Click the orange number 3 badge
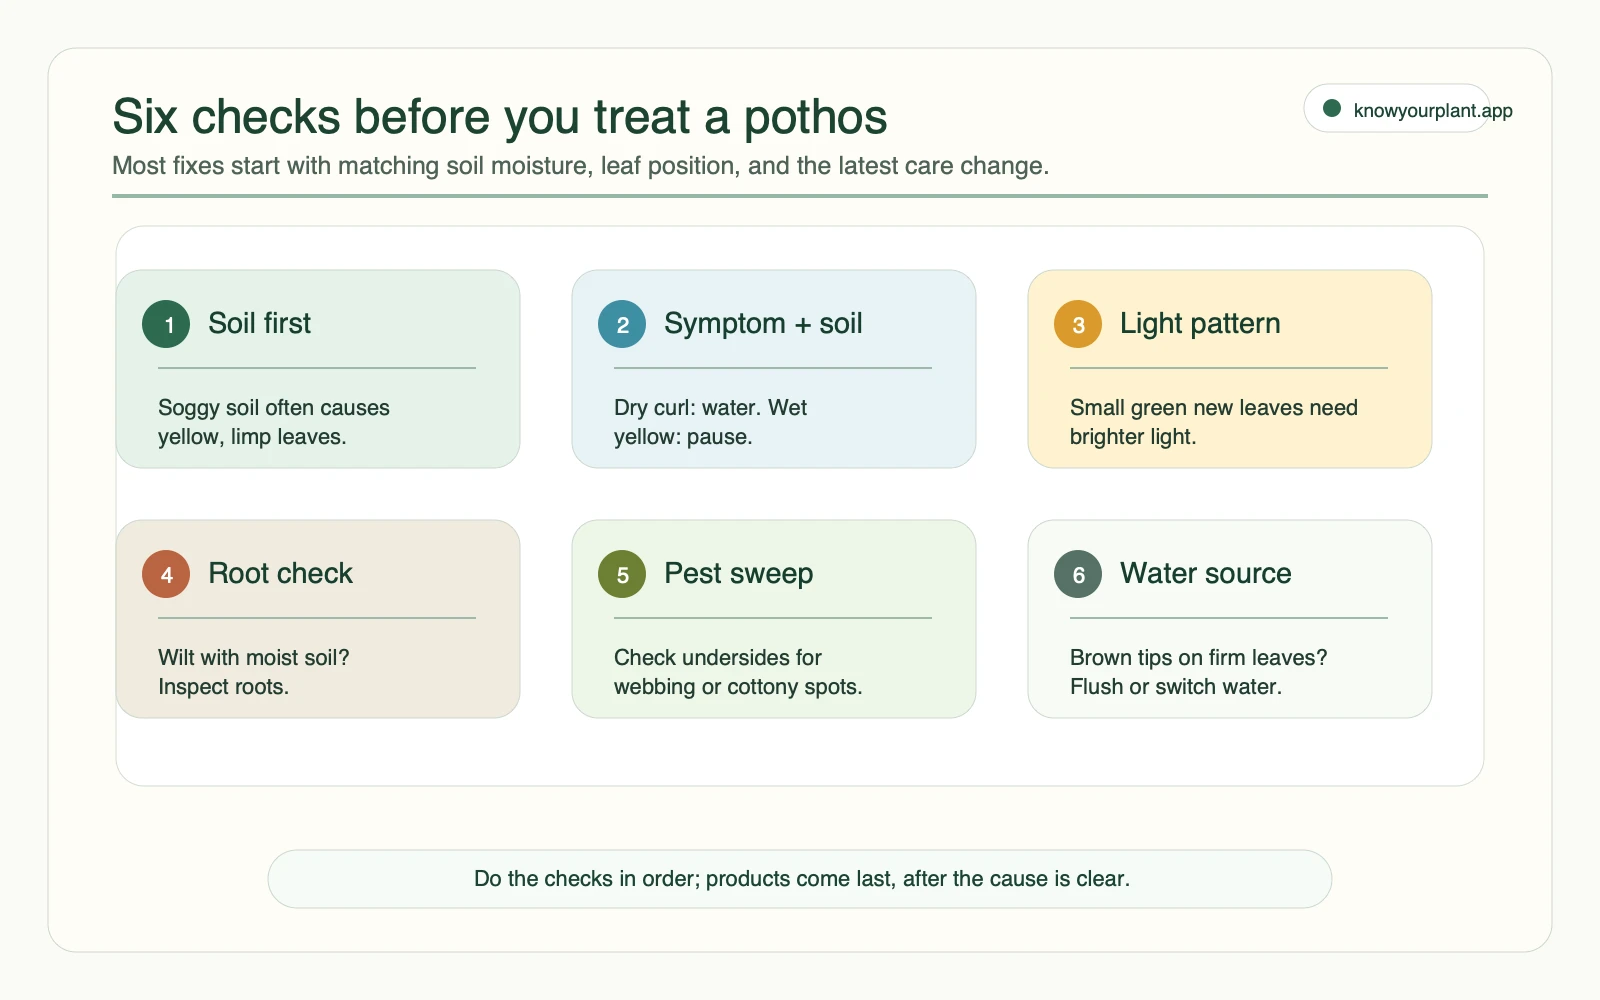The image size is (1600, 1000). tap(1078, 324)
